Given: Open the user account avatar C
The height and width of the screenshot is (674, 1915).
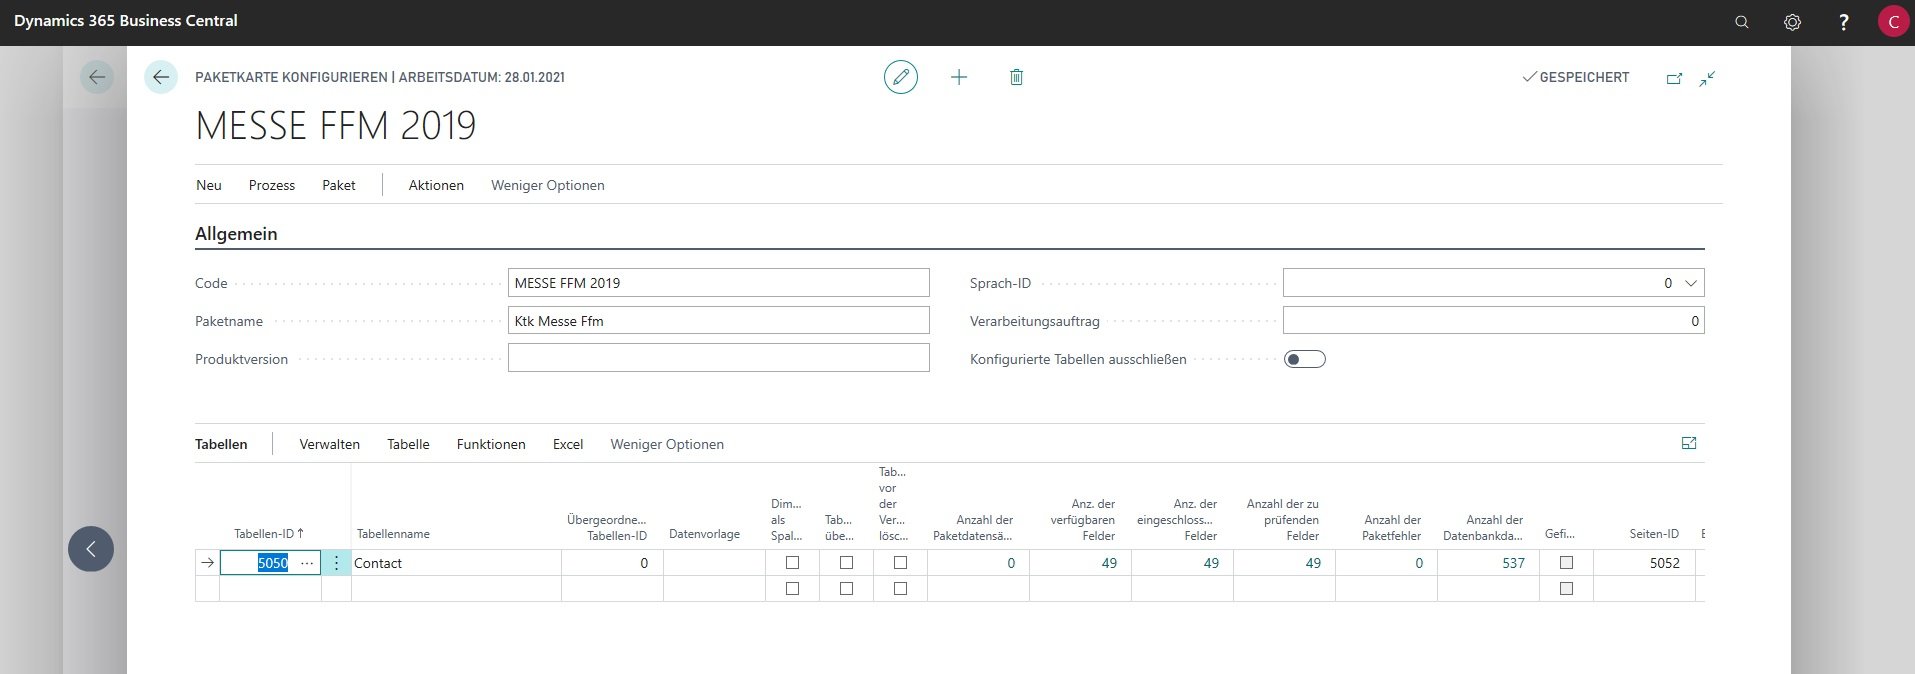Looking at the screenshot, I should click(1893, 22).
